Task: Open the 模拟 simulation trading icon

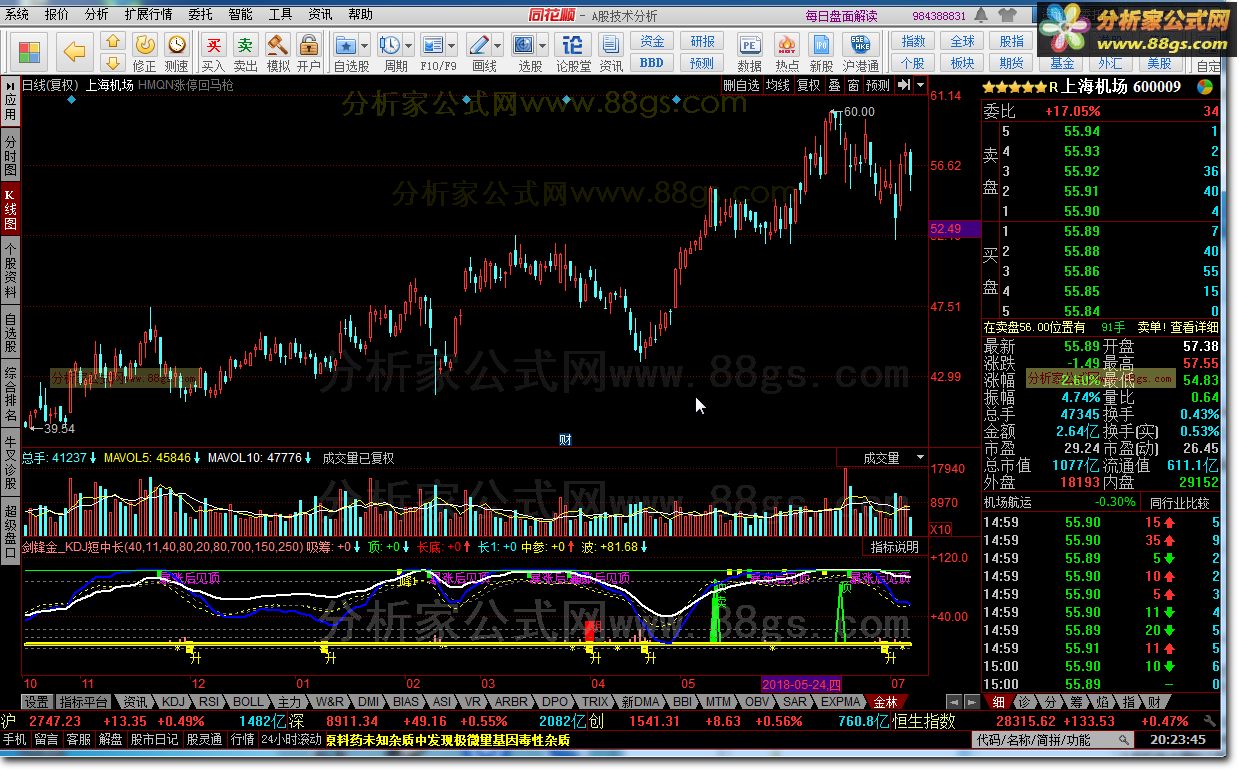Action: [x=277, y=52]
